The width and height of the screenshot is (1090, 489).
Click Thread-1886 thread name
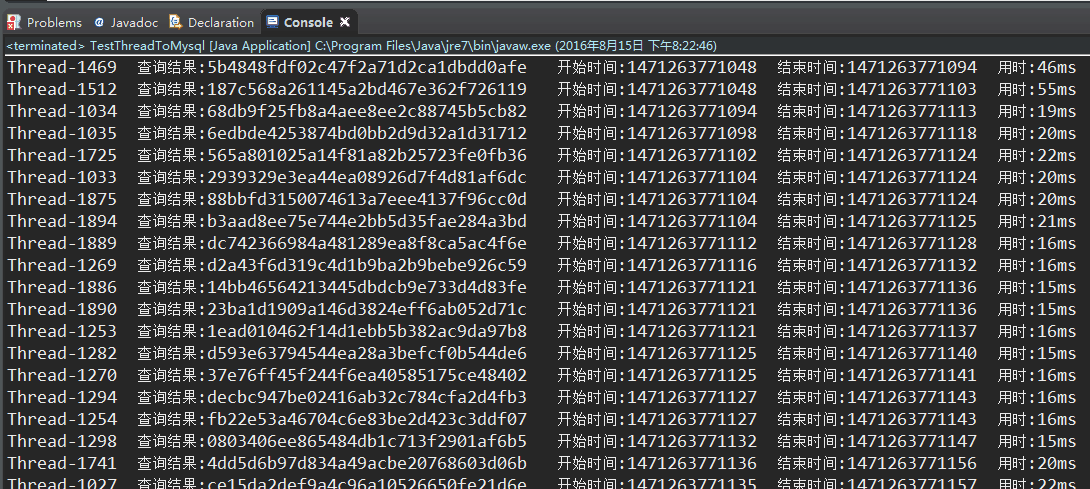[x=62, y=287]
